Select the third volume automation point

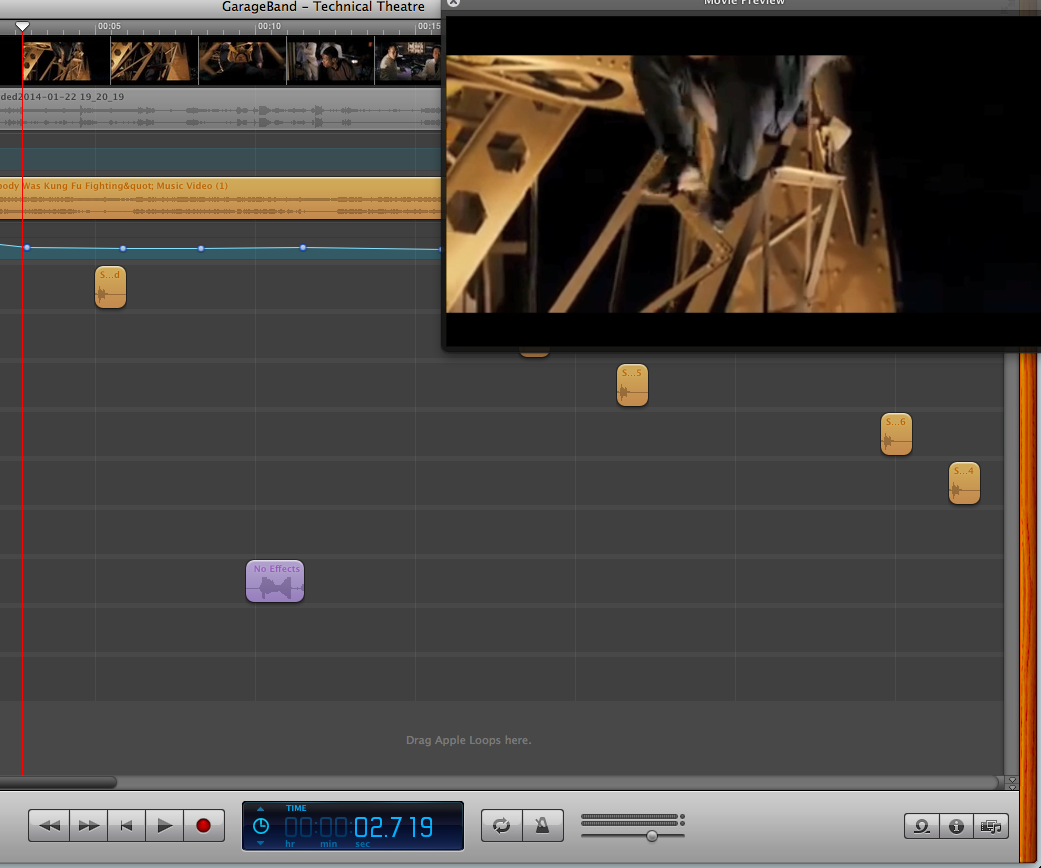201,248
